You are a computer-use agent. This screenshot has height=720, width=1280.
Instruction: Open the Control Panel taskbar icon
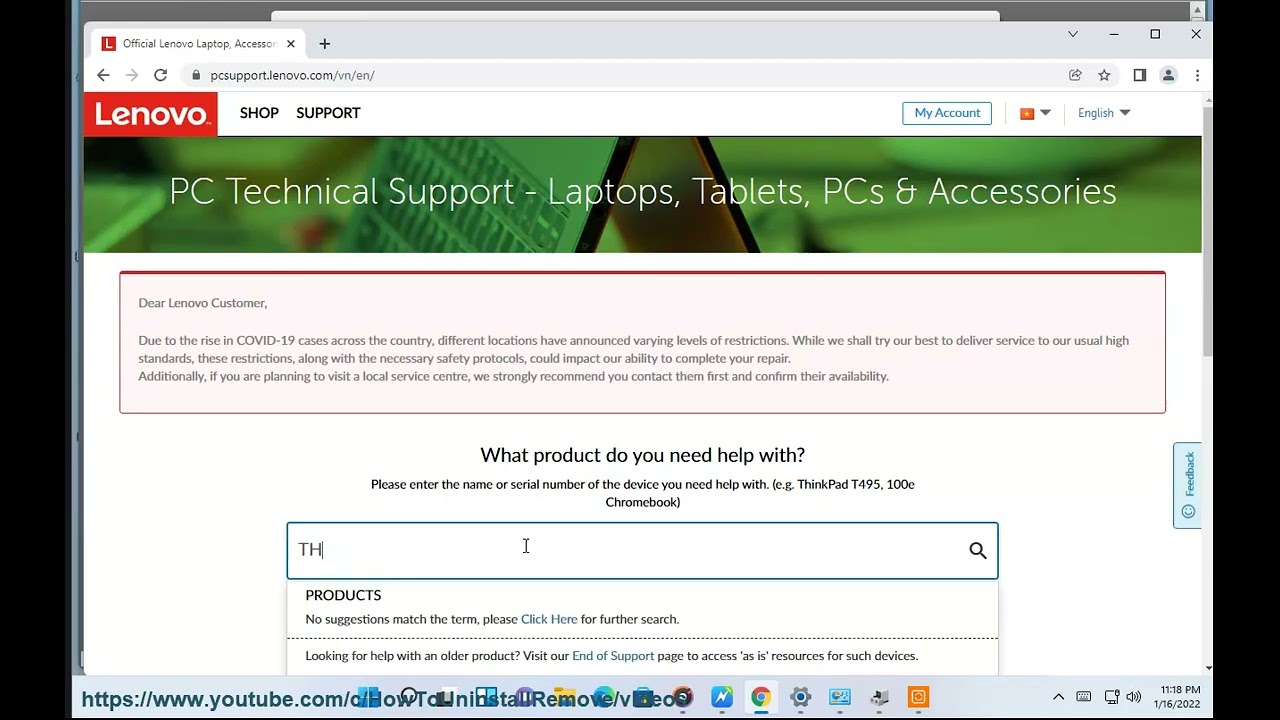pos(839,697)
